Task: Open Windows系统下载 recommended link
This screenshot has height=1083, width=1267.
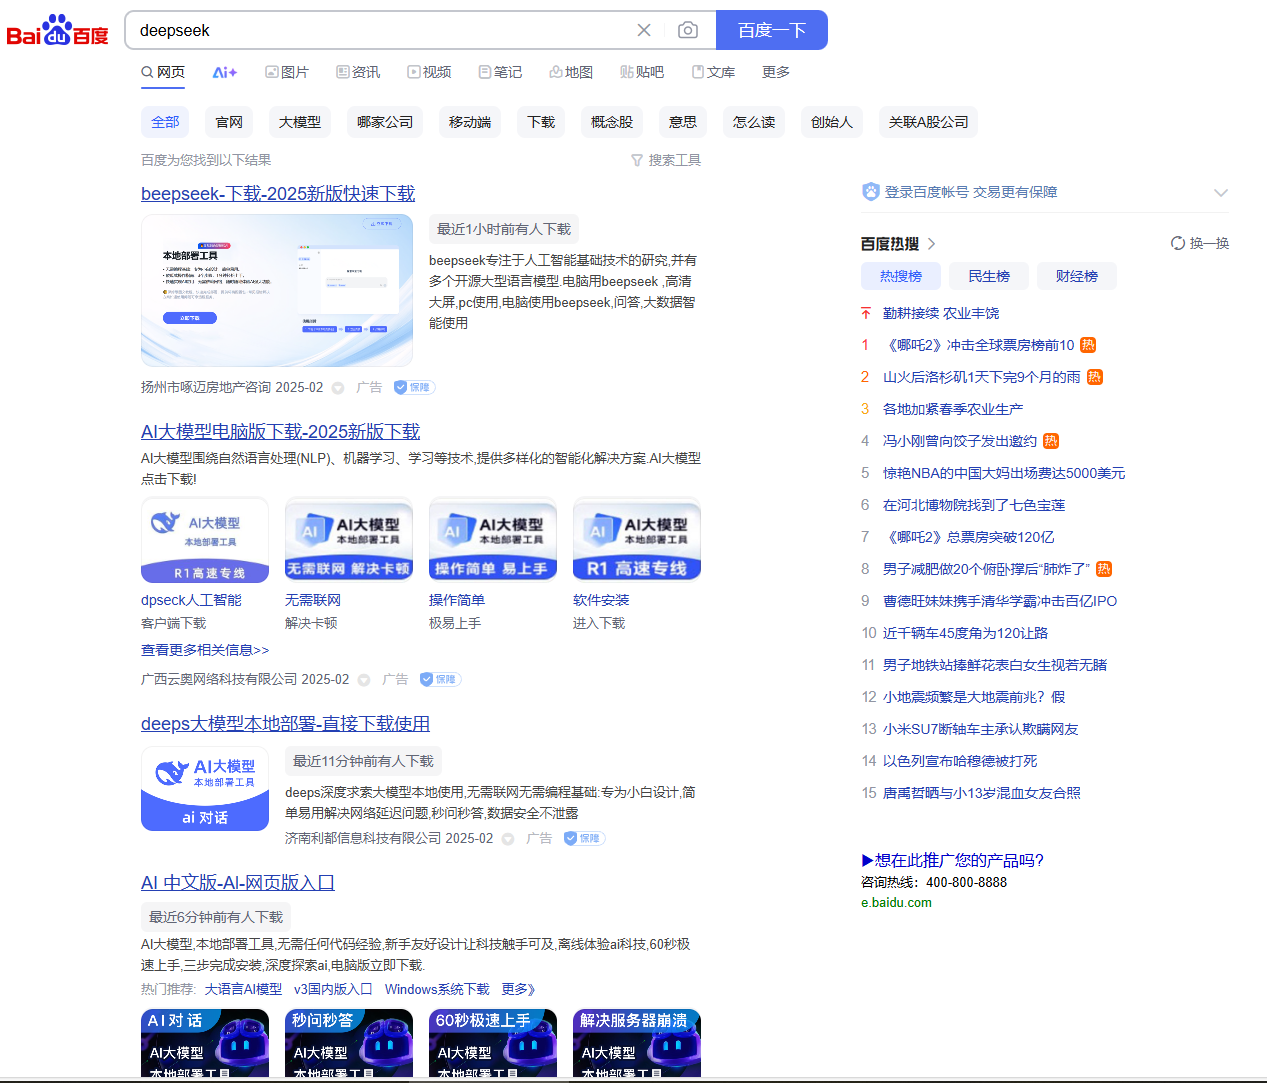Action: click(437, 989)
